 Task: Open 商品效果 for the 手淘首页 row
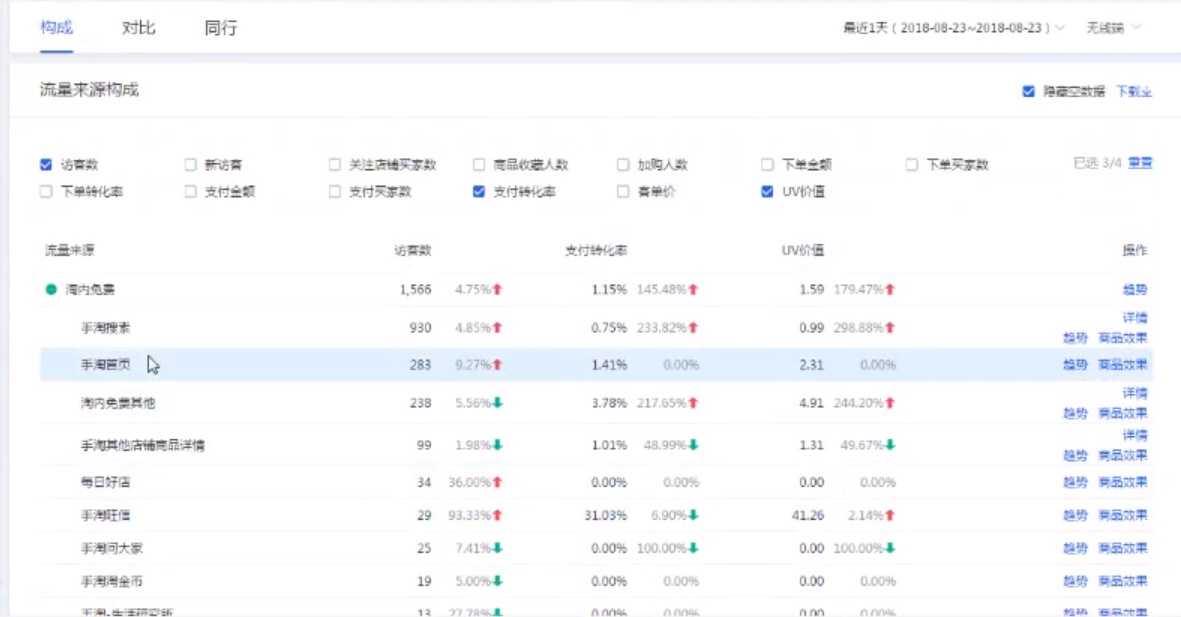coord(1123,365)
